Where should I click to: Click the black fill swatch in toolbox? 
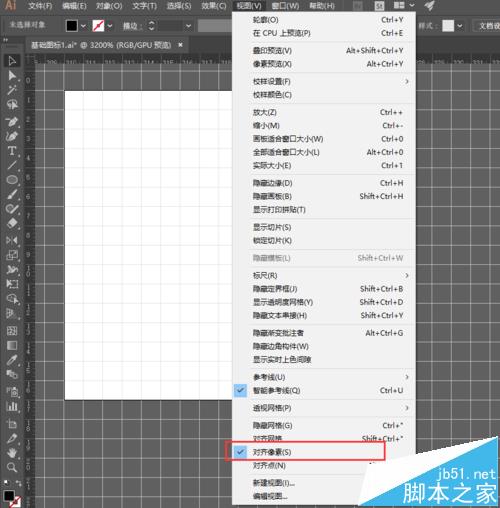[x=9, y=496]
